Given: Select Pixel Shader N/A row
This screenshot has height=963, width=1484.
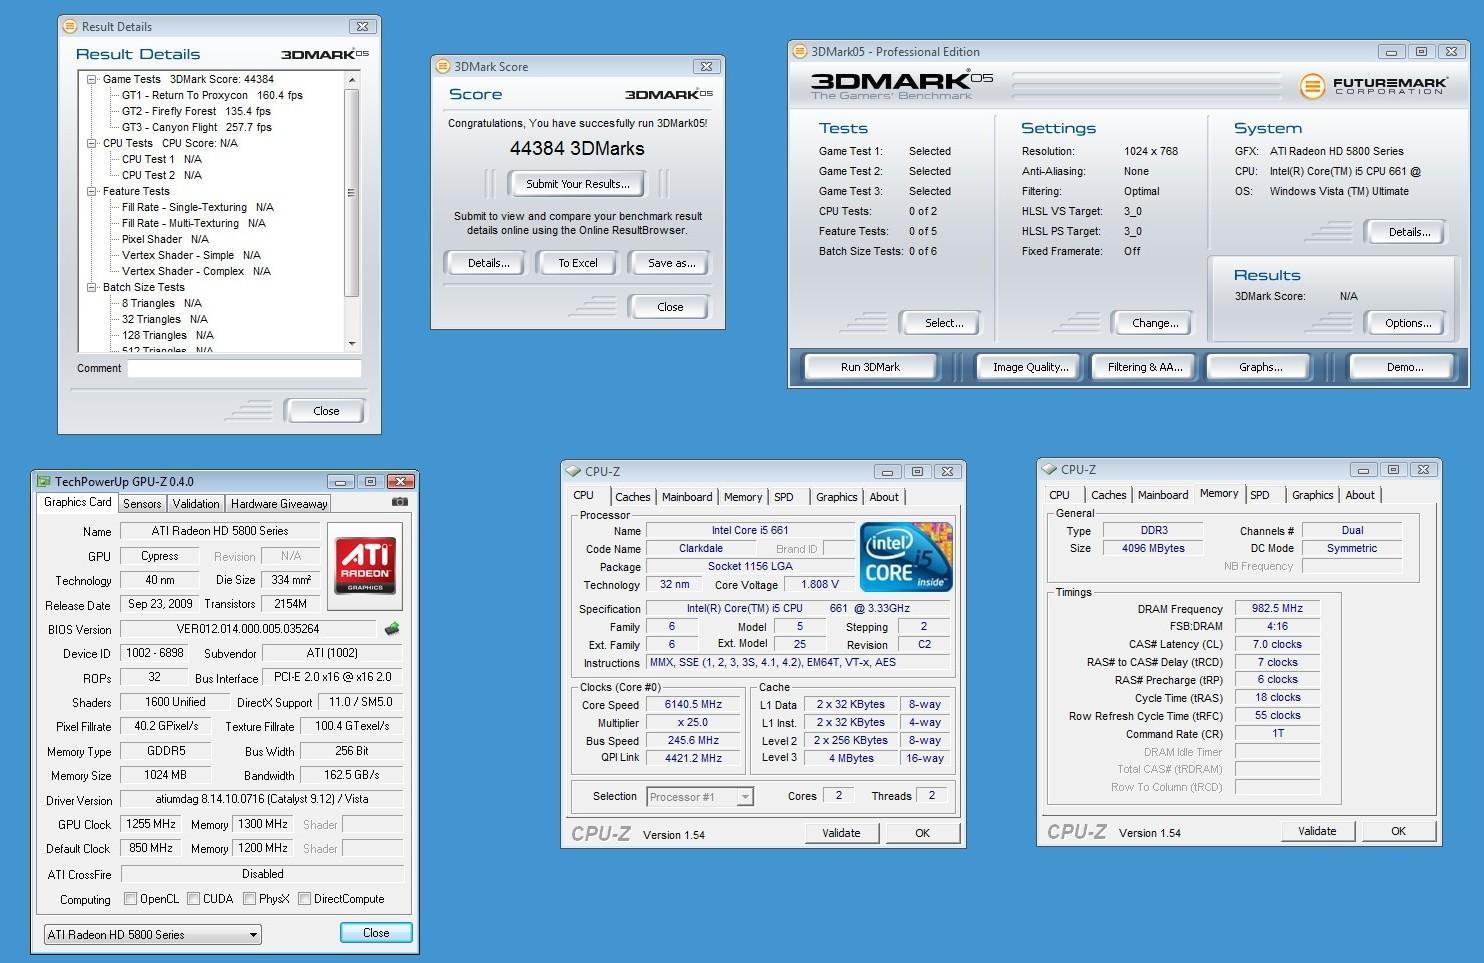Looking at the screenshot, I should point(165,239).
